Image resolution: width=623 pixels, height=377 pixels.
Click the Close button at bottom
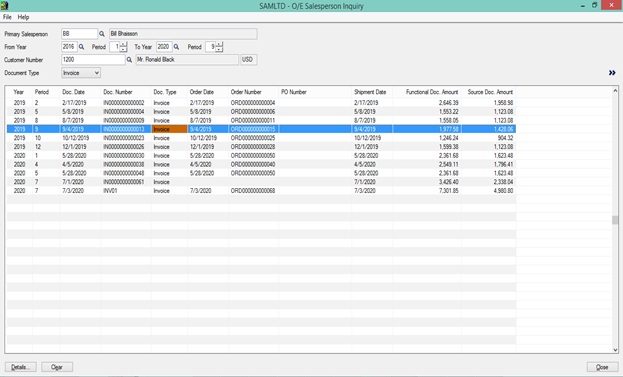click(x=602, y=367)
